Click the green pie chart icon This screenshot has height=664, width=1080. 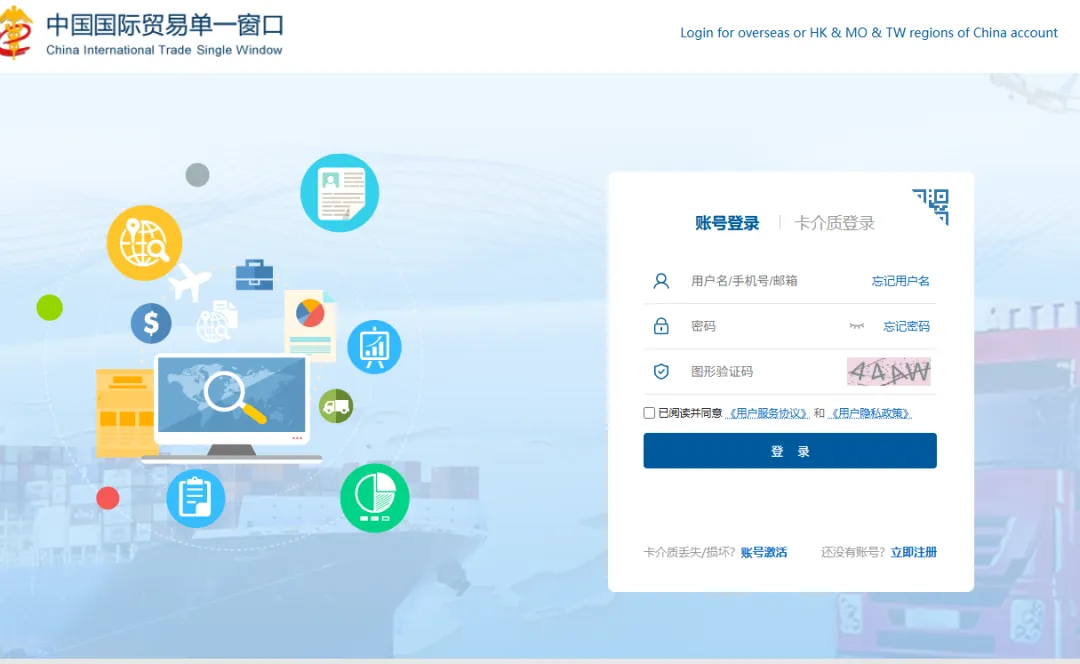point(374,496)
